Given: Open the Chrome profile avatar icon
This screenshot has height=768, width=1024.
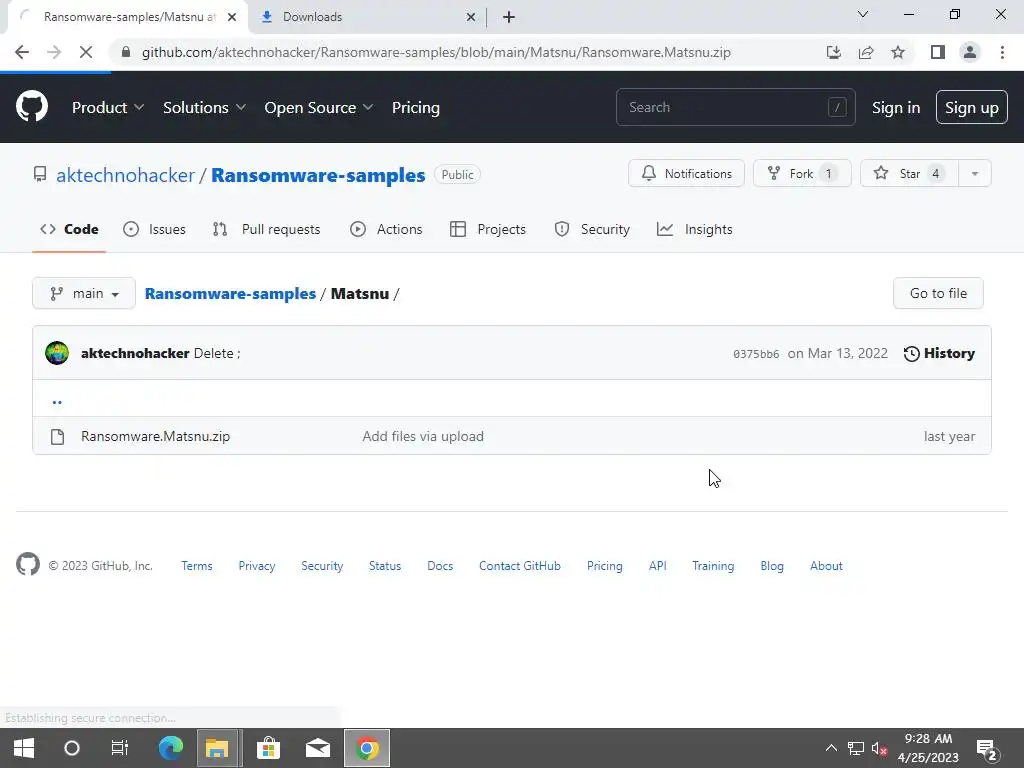Looking at the screenshot, I should [970, 52].
